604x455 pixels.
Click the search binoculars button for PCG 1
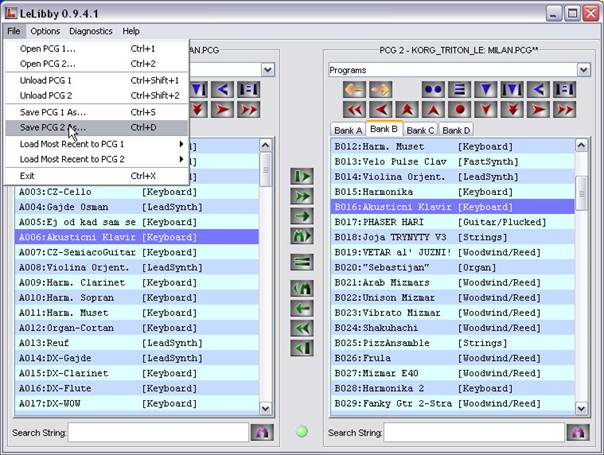tap(262, 432)
